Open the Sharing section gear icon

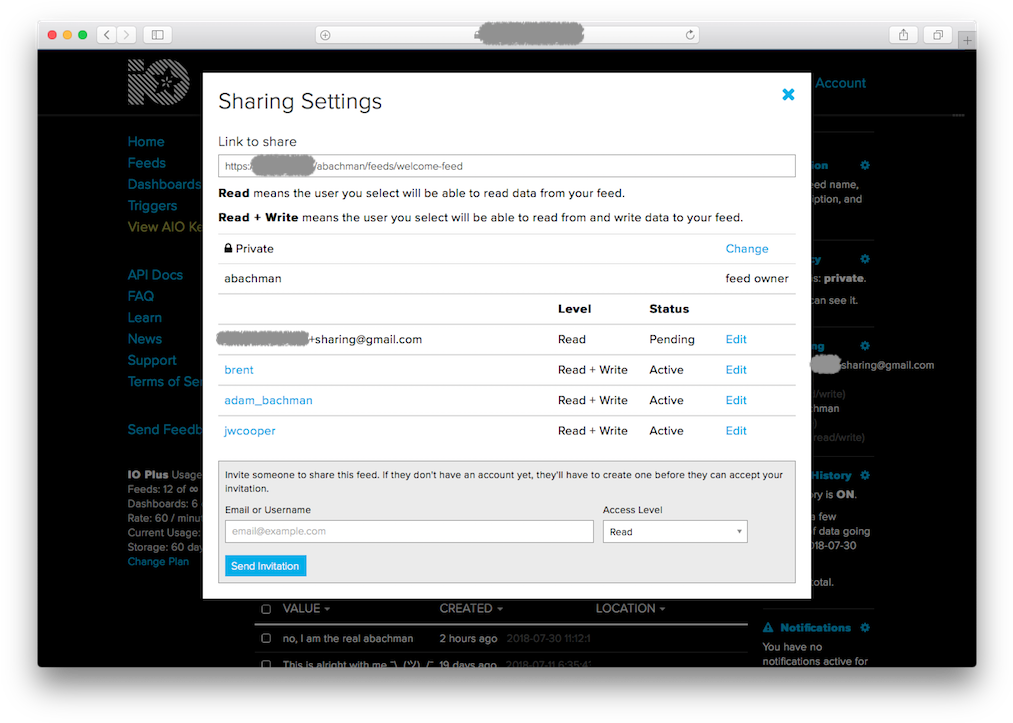tap(865, 346)
